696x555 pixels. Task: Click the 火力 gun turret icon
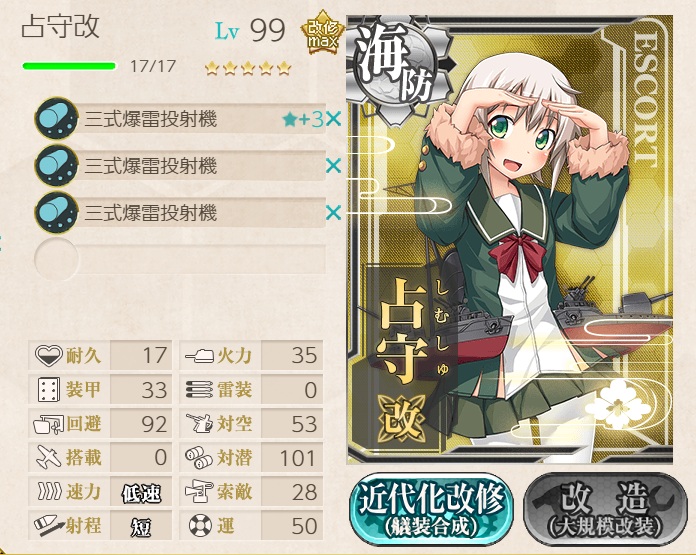coord(200,356)
